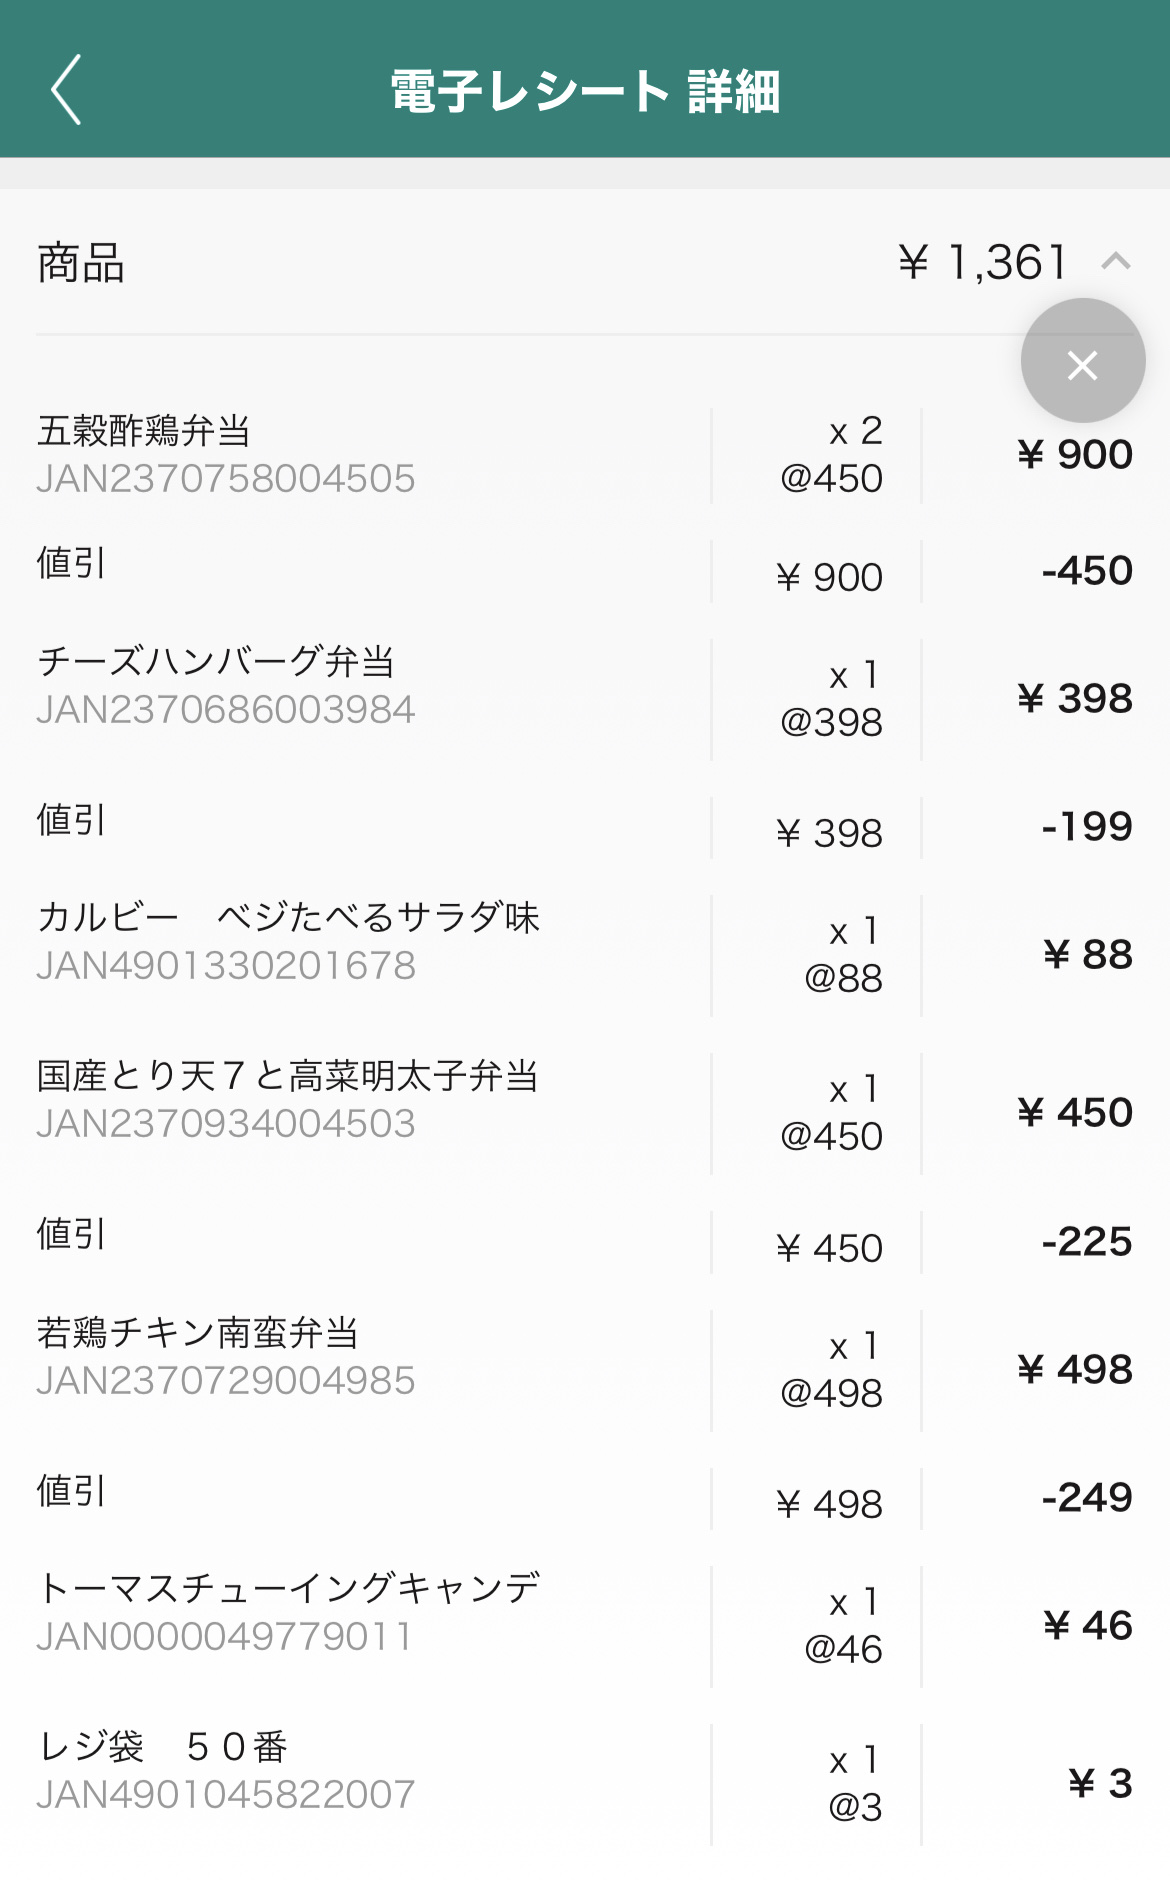This screenshot has width=1170, height=1880.
Task: Click the 商品 section label
Action: pyautogui.click(x=81, y=263)
